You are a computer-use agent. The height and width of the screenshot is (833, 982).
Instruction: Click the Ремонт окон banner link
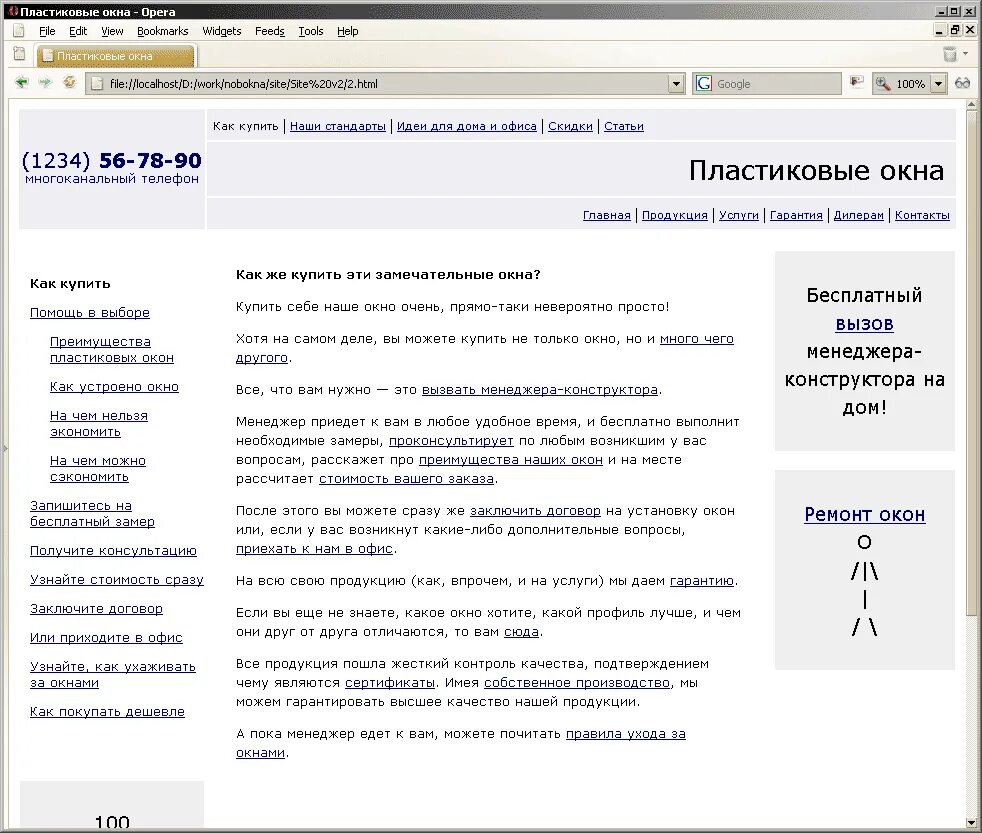point(864,515)
